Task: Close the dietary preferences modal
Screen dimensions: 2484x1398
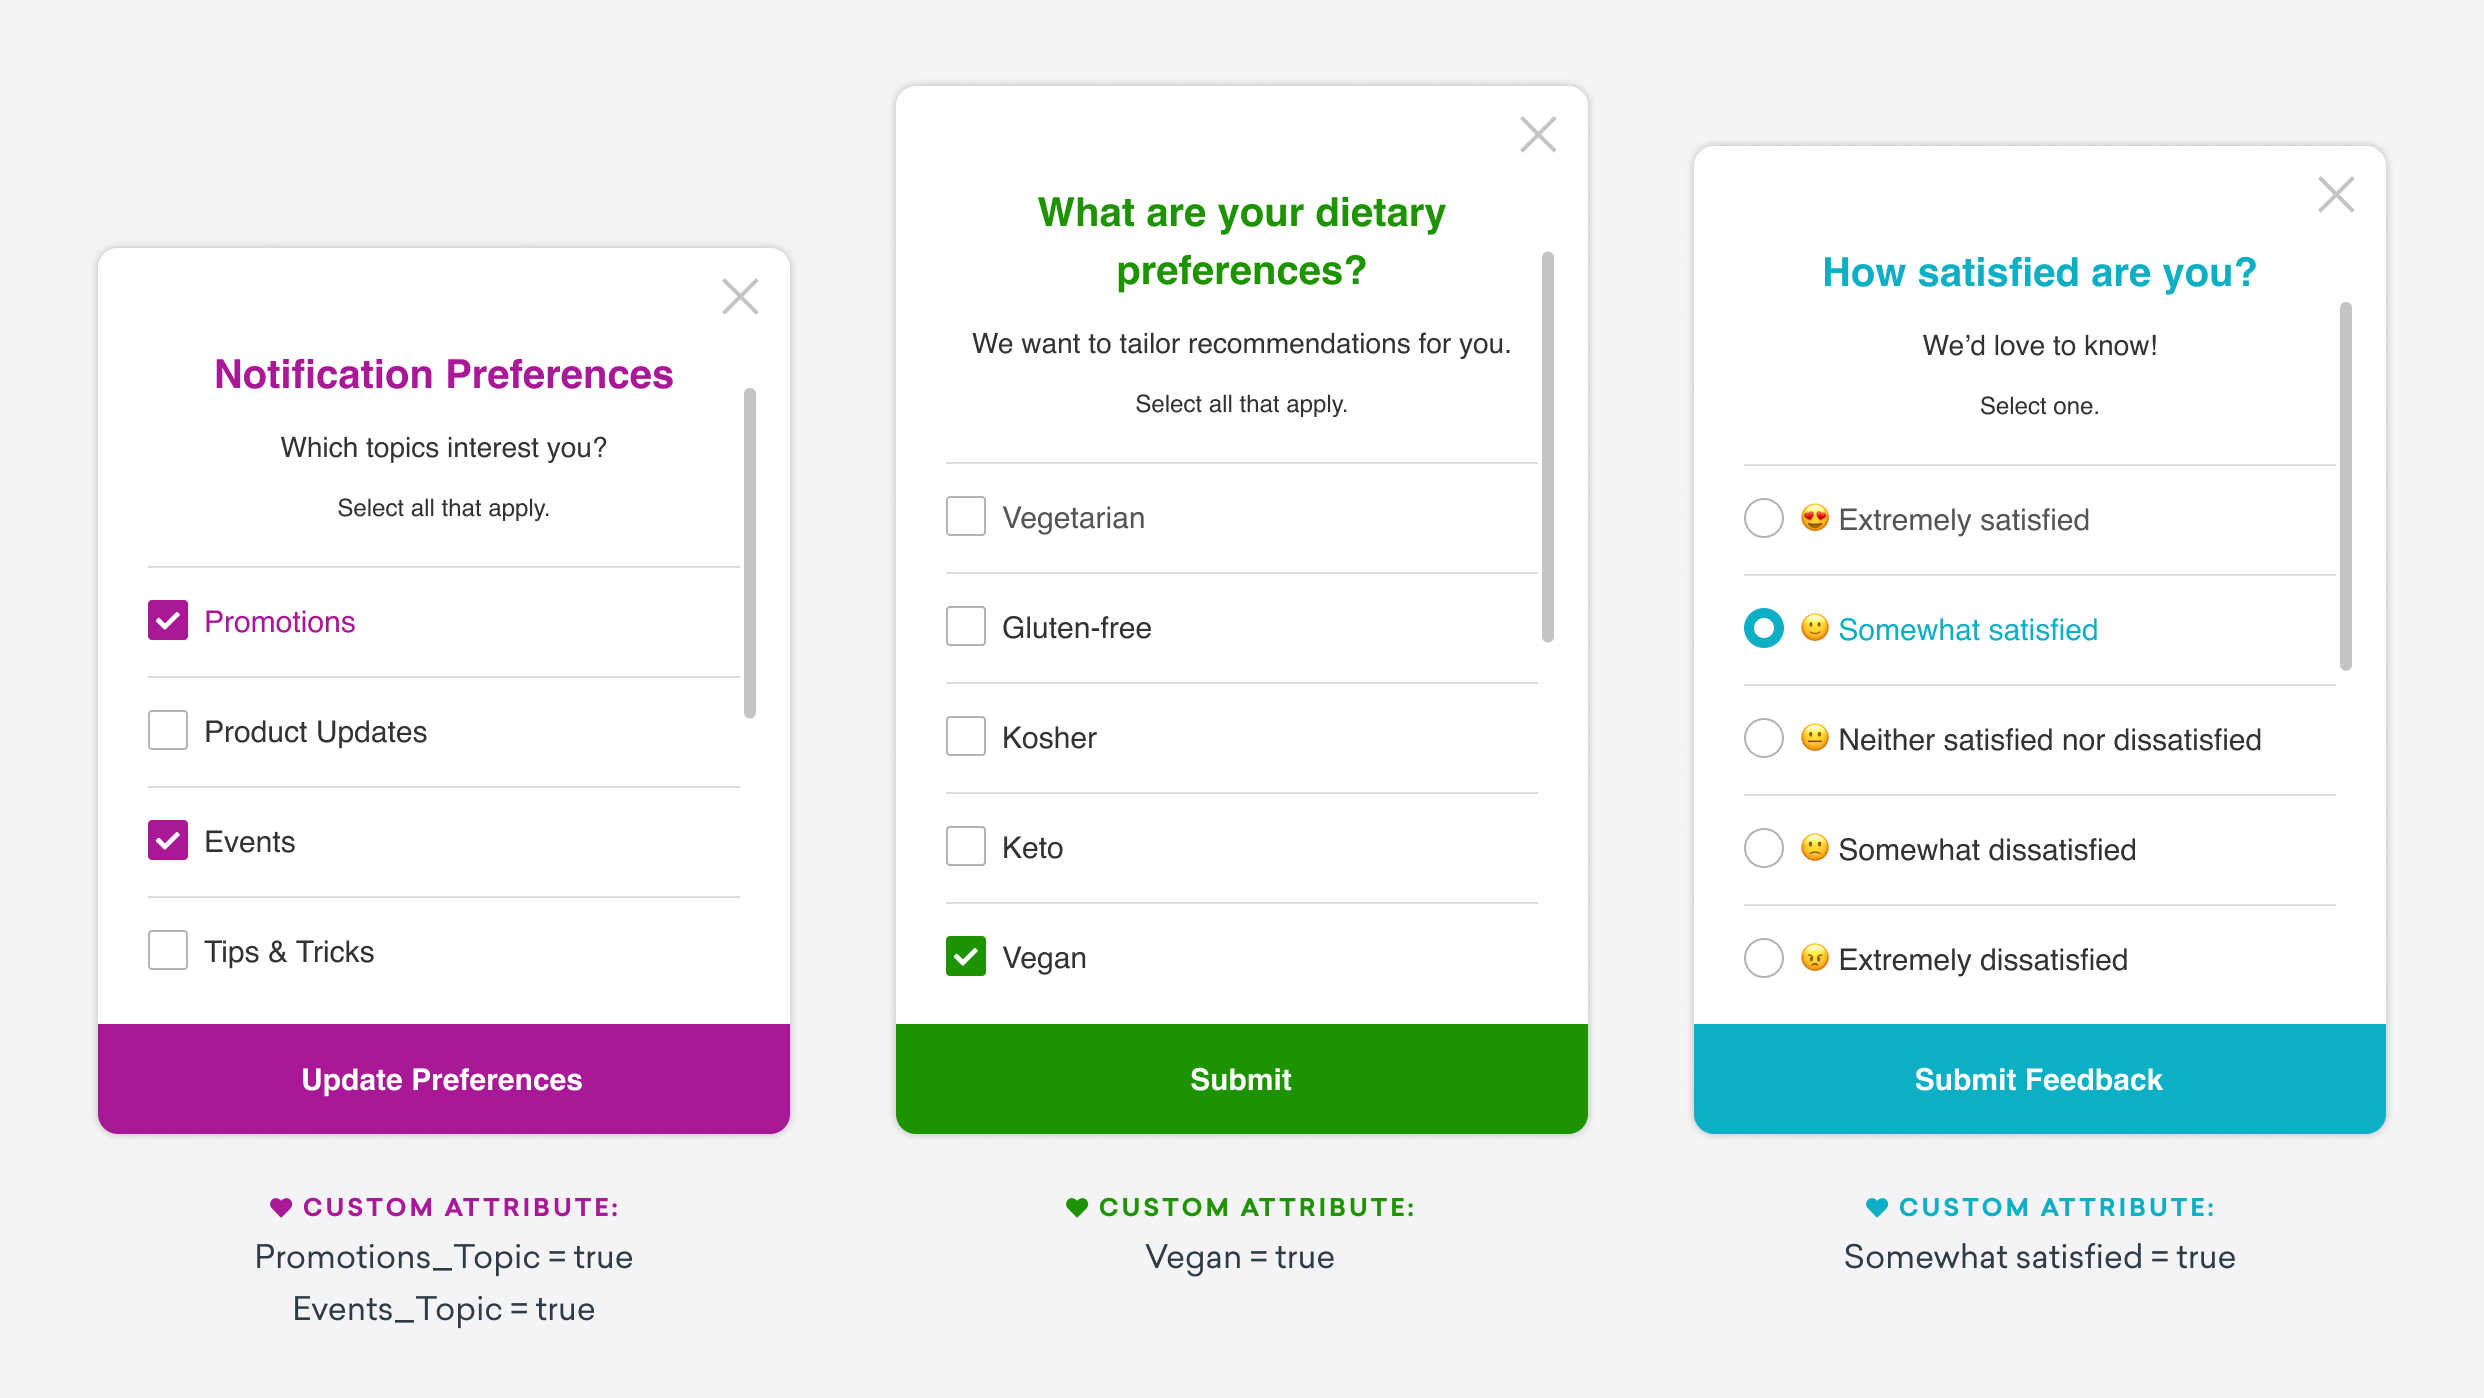Action: pos(1537,135)
